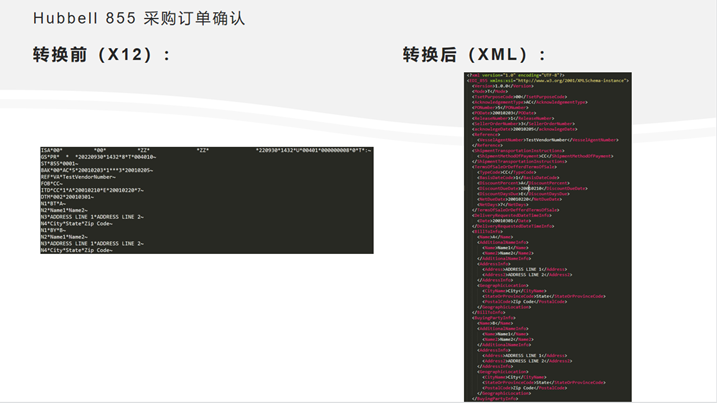Image resolution: width=717 pixels, height=403 pixels.
Task: Click the ISA*00* header line in X12 block
Action: click(206, 150)
